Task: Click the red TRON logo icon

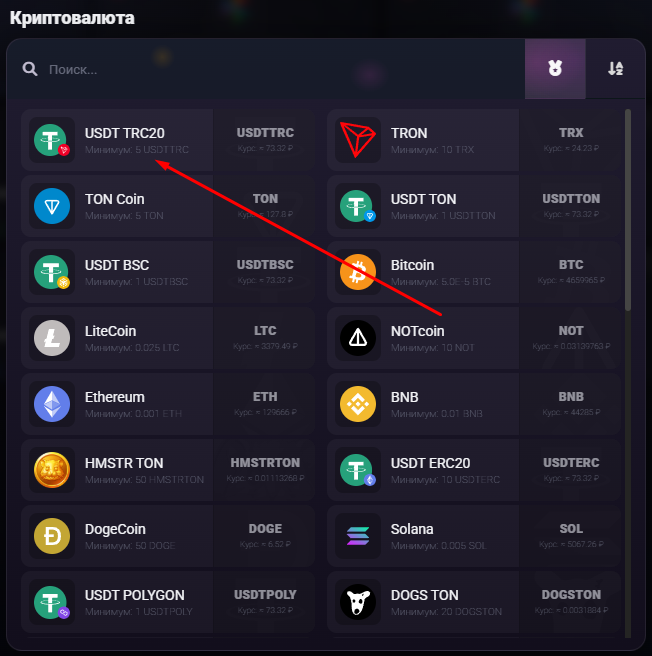Action: pyautogui.click(x=357, y=140)
